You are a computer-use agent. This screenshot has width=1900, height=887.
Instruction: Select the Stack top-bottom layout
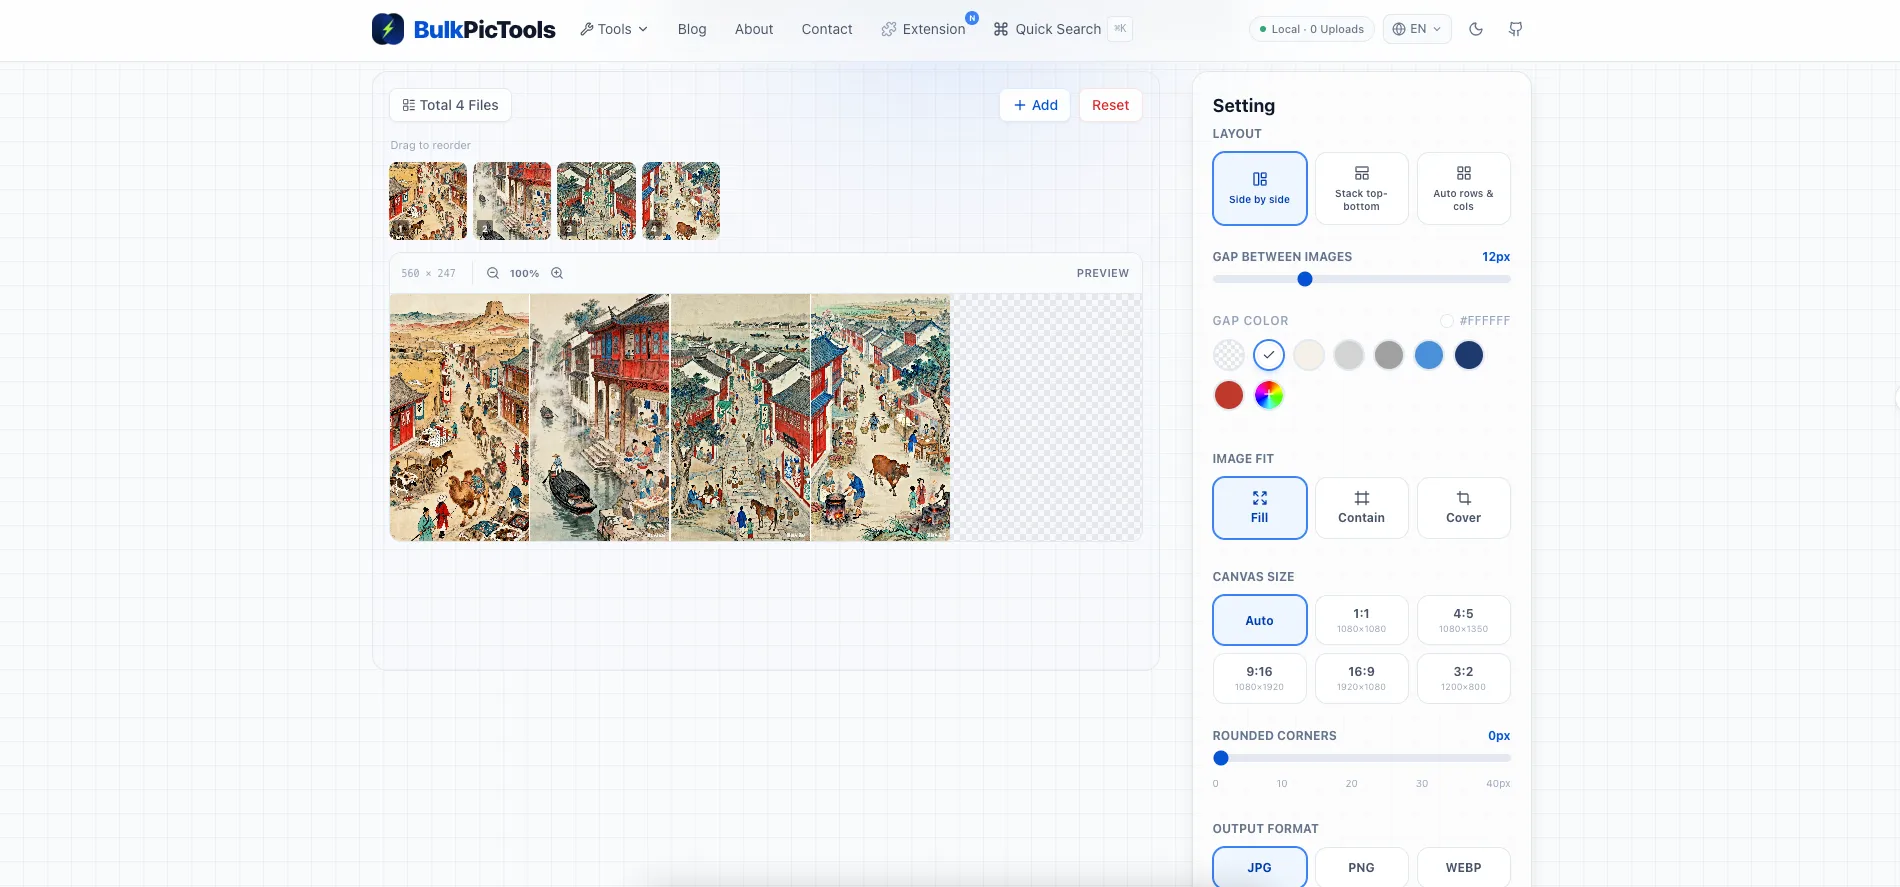[1362, 188]
